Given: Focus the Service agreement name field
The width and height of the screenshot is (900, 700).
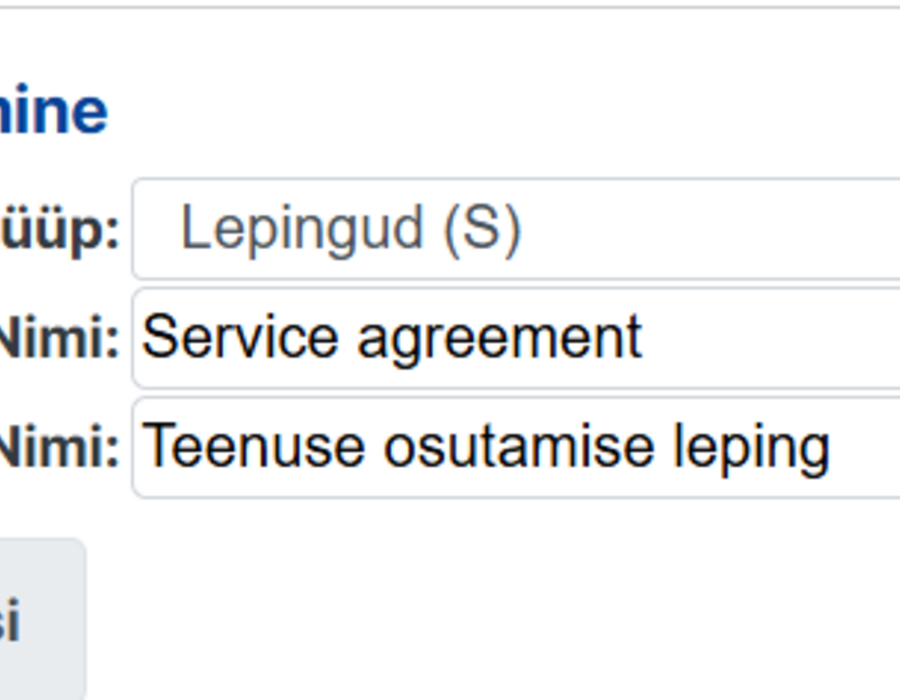Looking at the screenshot, I should coord(515,339).
